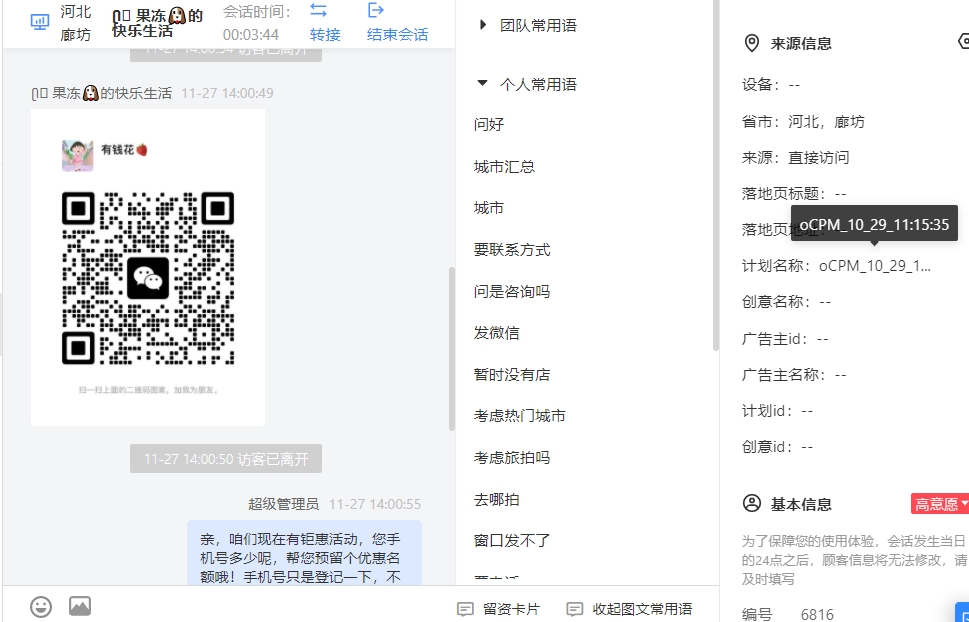Click the quick phrases panel scrollbar
The height and width of the screenshot is (622, 969).
[716, 176]
